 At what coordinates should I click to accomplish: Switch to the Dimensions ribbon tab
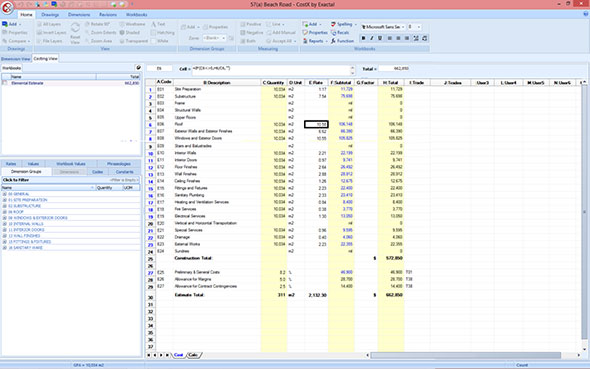[x=79, y=14]
